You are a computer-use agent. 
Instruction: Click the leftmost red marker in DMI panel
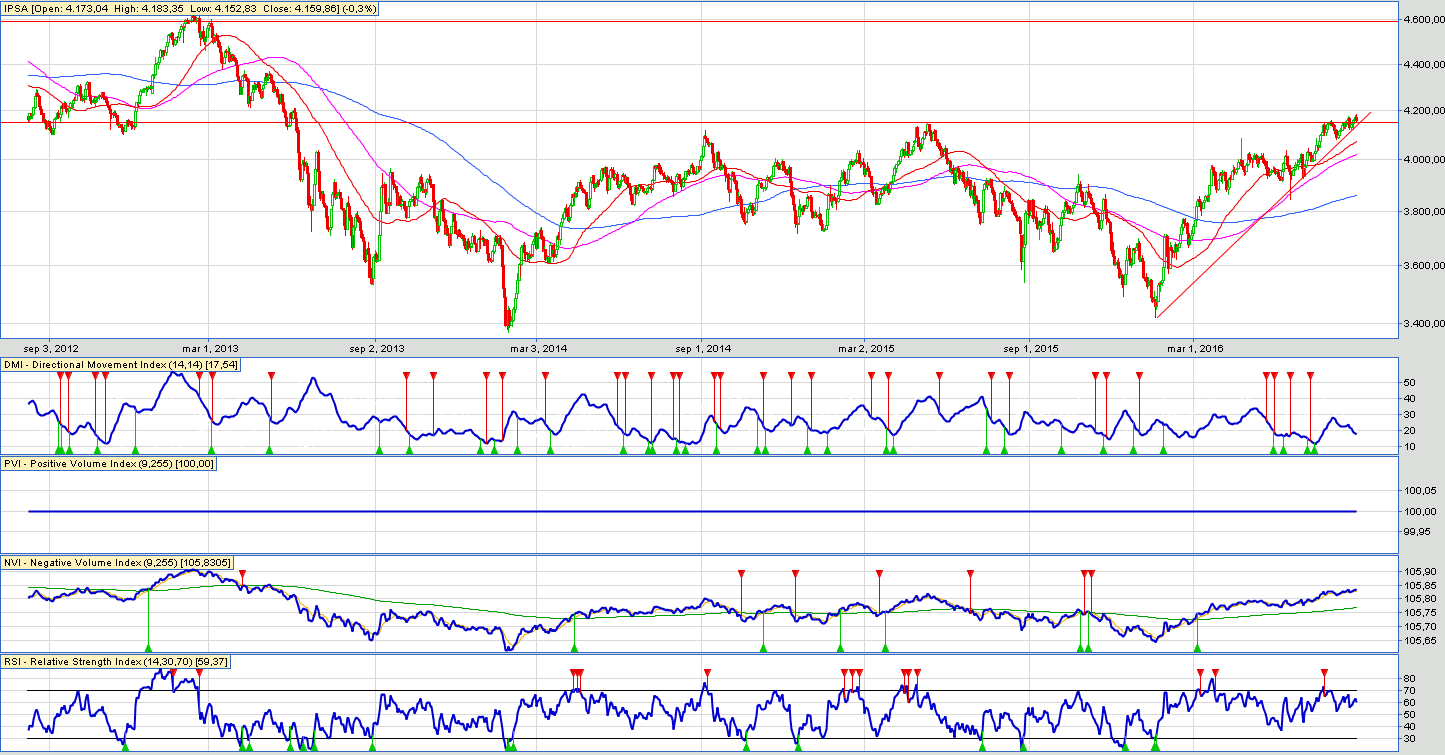[60, 375]
